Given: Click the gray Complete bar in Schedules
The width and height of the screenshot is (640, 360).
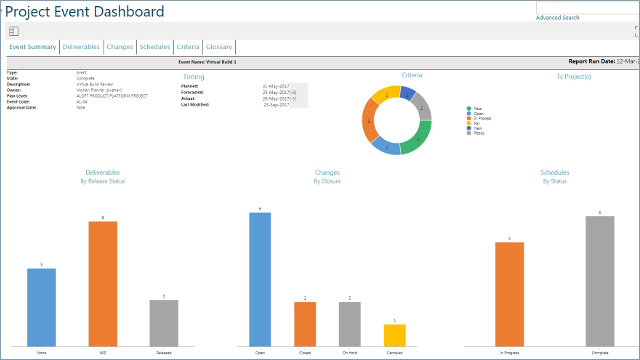Looking at the screenshot, I should tap(600, 281).
